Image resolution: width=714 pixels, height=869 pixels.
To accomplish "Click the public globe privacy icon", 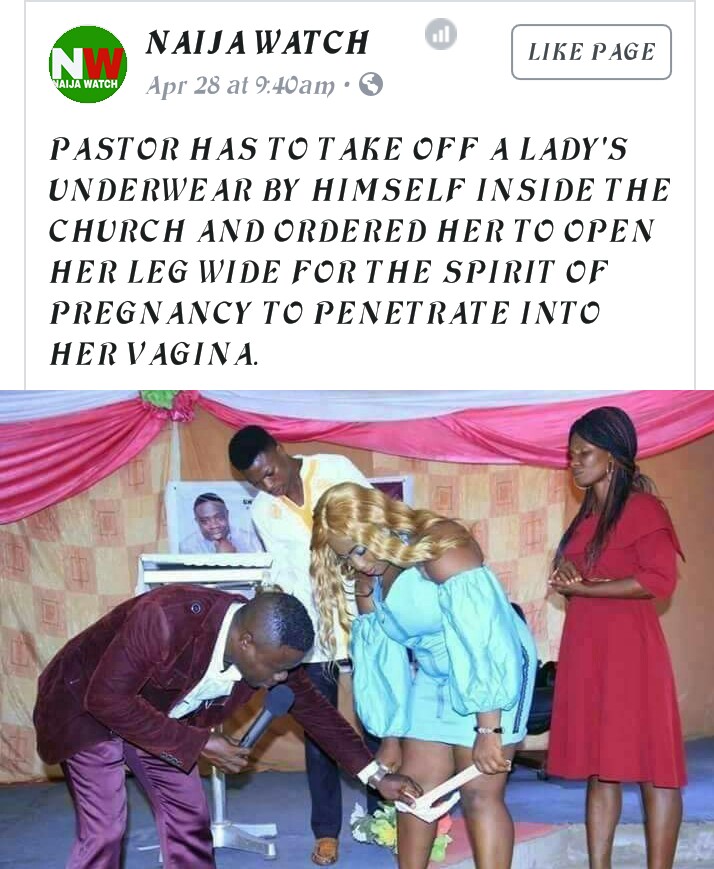I will [x=371, y=84].
